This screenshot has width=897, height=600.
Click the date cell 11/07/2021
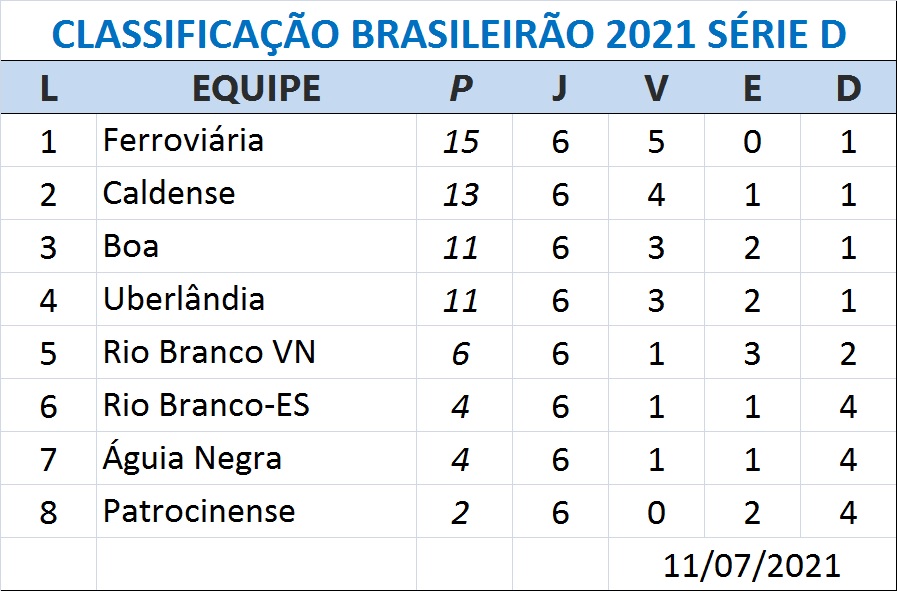point(751,565)
